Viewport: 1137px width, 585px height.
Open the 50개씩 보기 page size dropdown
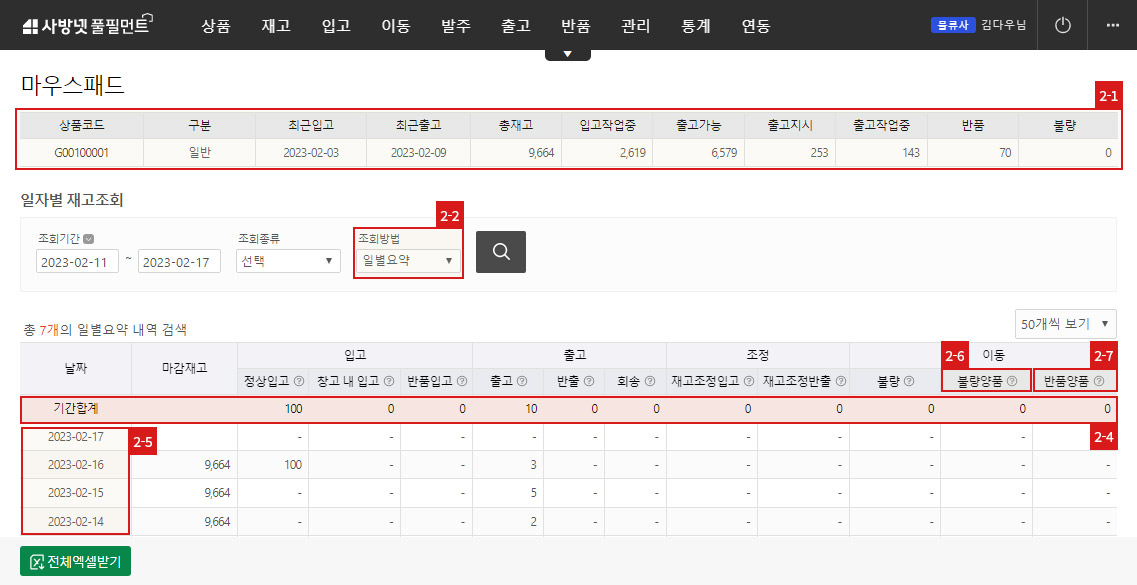click(x=1065, y=323)
